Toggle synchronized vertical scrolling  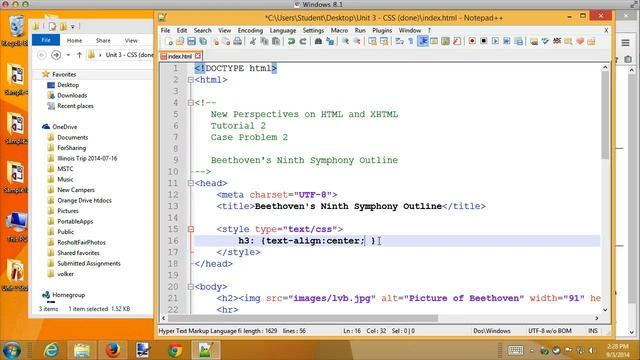[372, 41]
